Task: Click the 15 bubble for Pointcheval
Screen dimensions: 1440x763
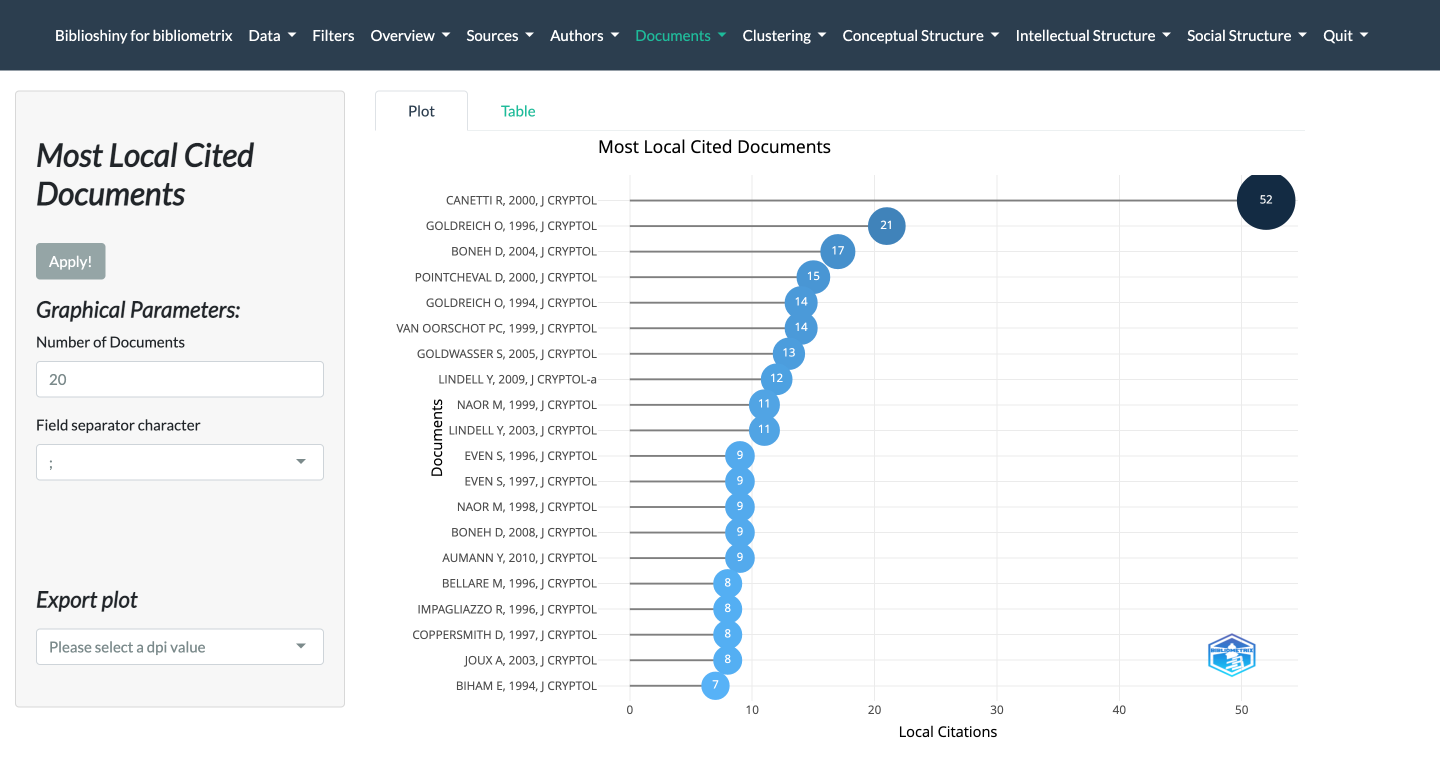Action: pos(813,277)
